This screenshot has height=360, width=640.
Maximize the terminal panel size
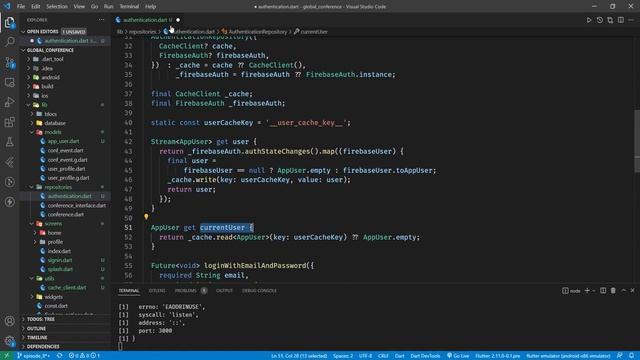pos(623,291)
